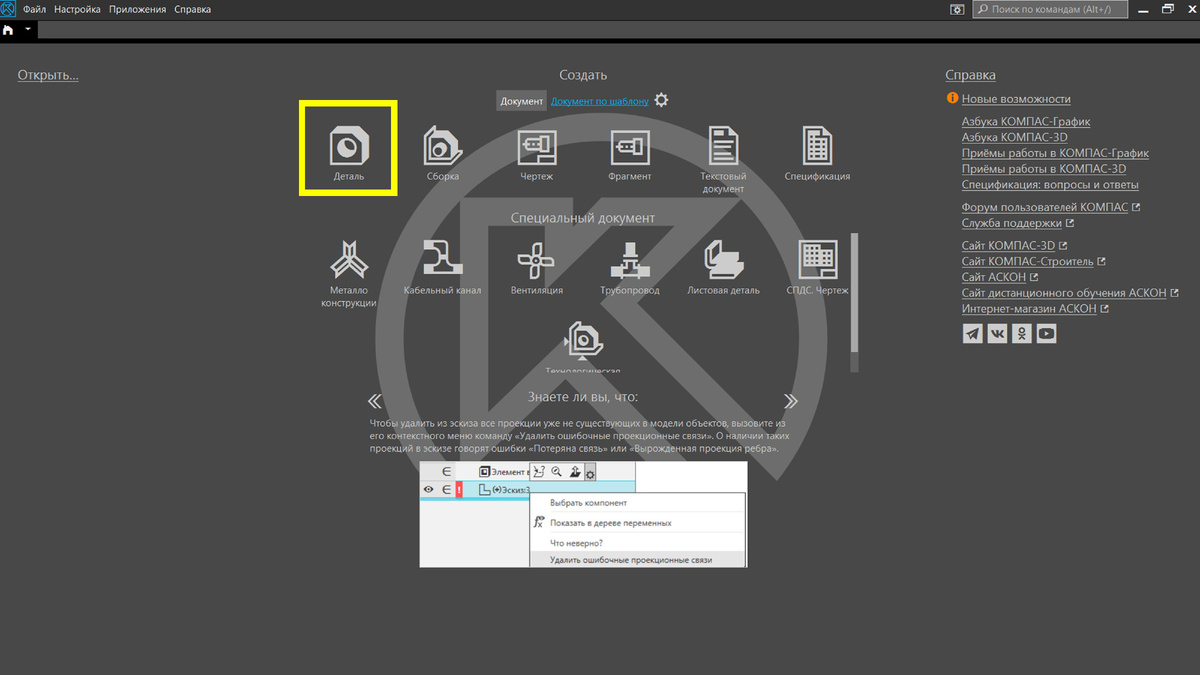Create a Листовая деталь document
This screenshot has width=1200, height=675.
coord(723,267)
